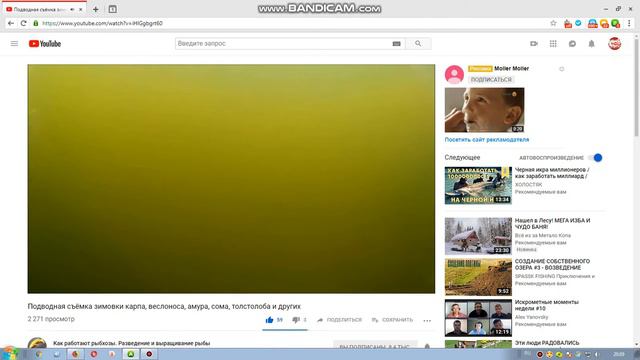640x360 pixels.
Task: Click the red extension icon next to the star
Action: coord(568,24)
